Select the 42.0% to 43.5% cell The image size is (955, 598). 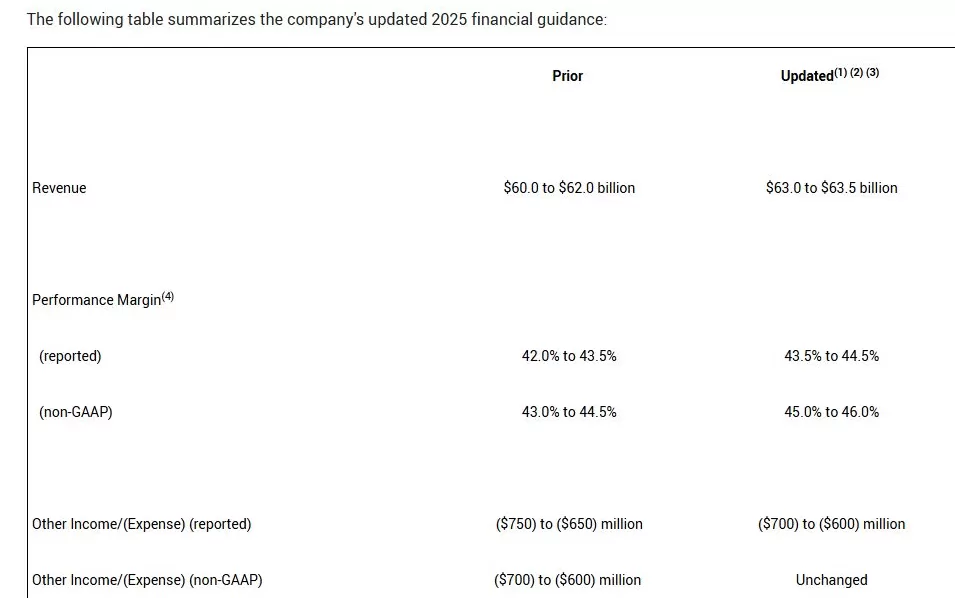click(x=569, y=356)
